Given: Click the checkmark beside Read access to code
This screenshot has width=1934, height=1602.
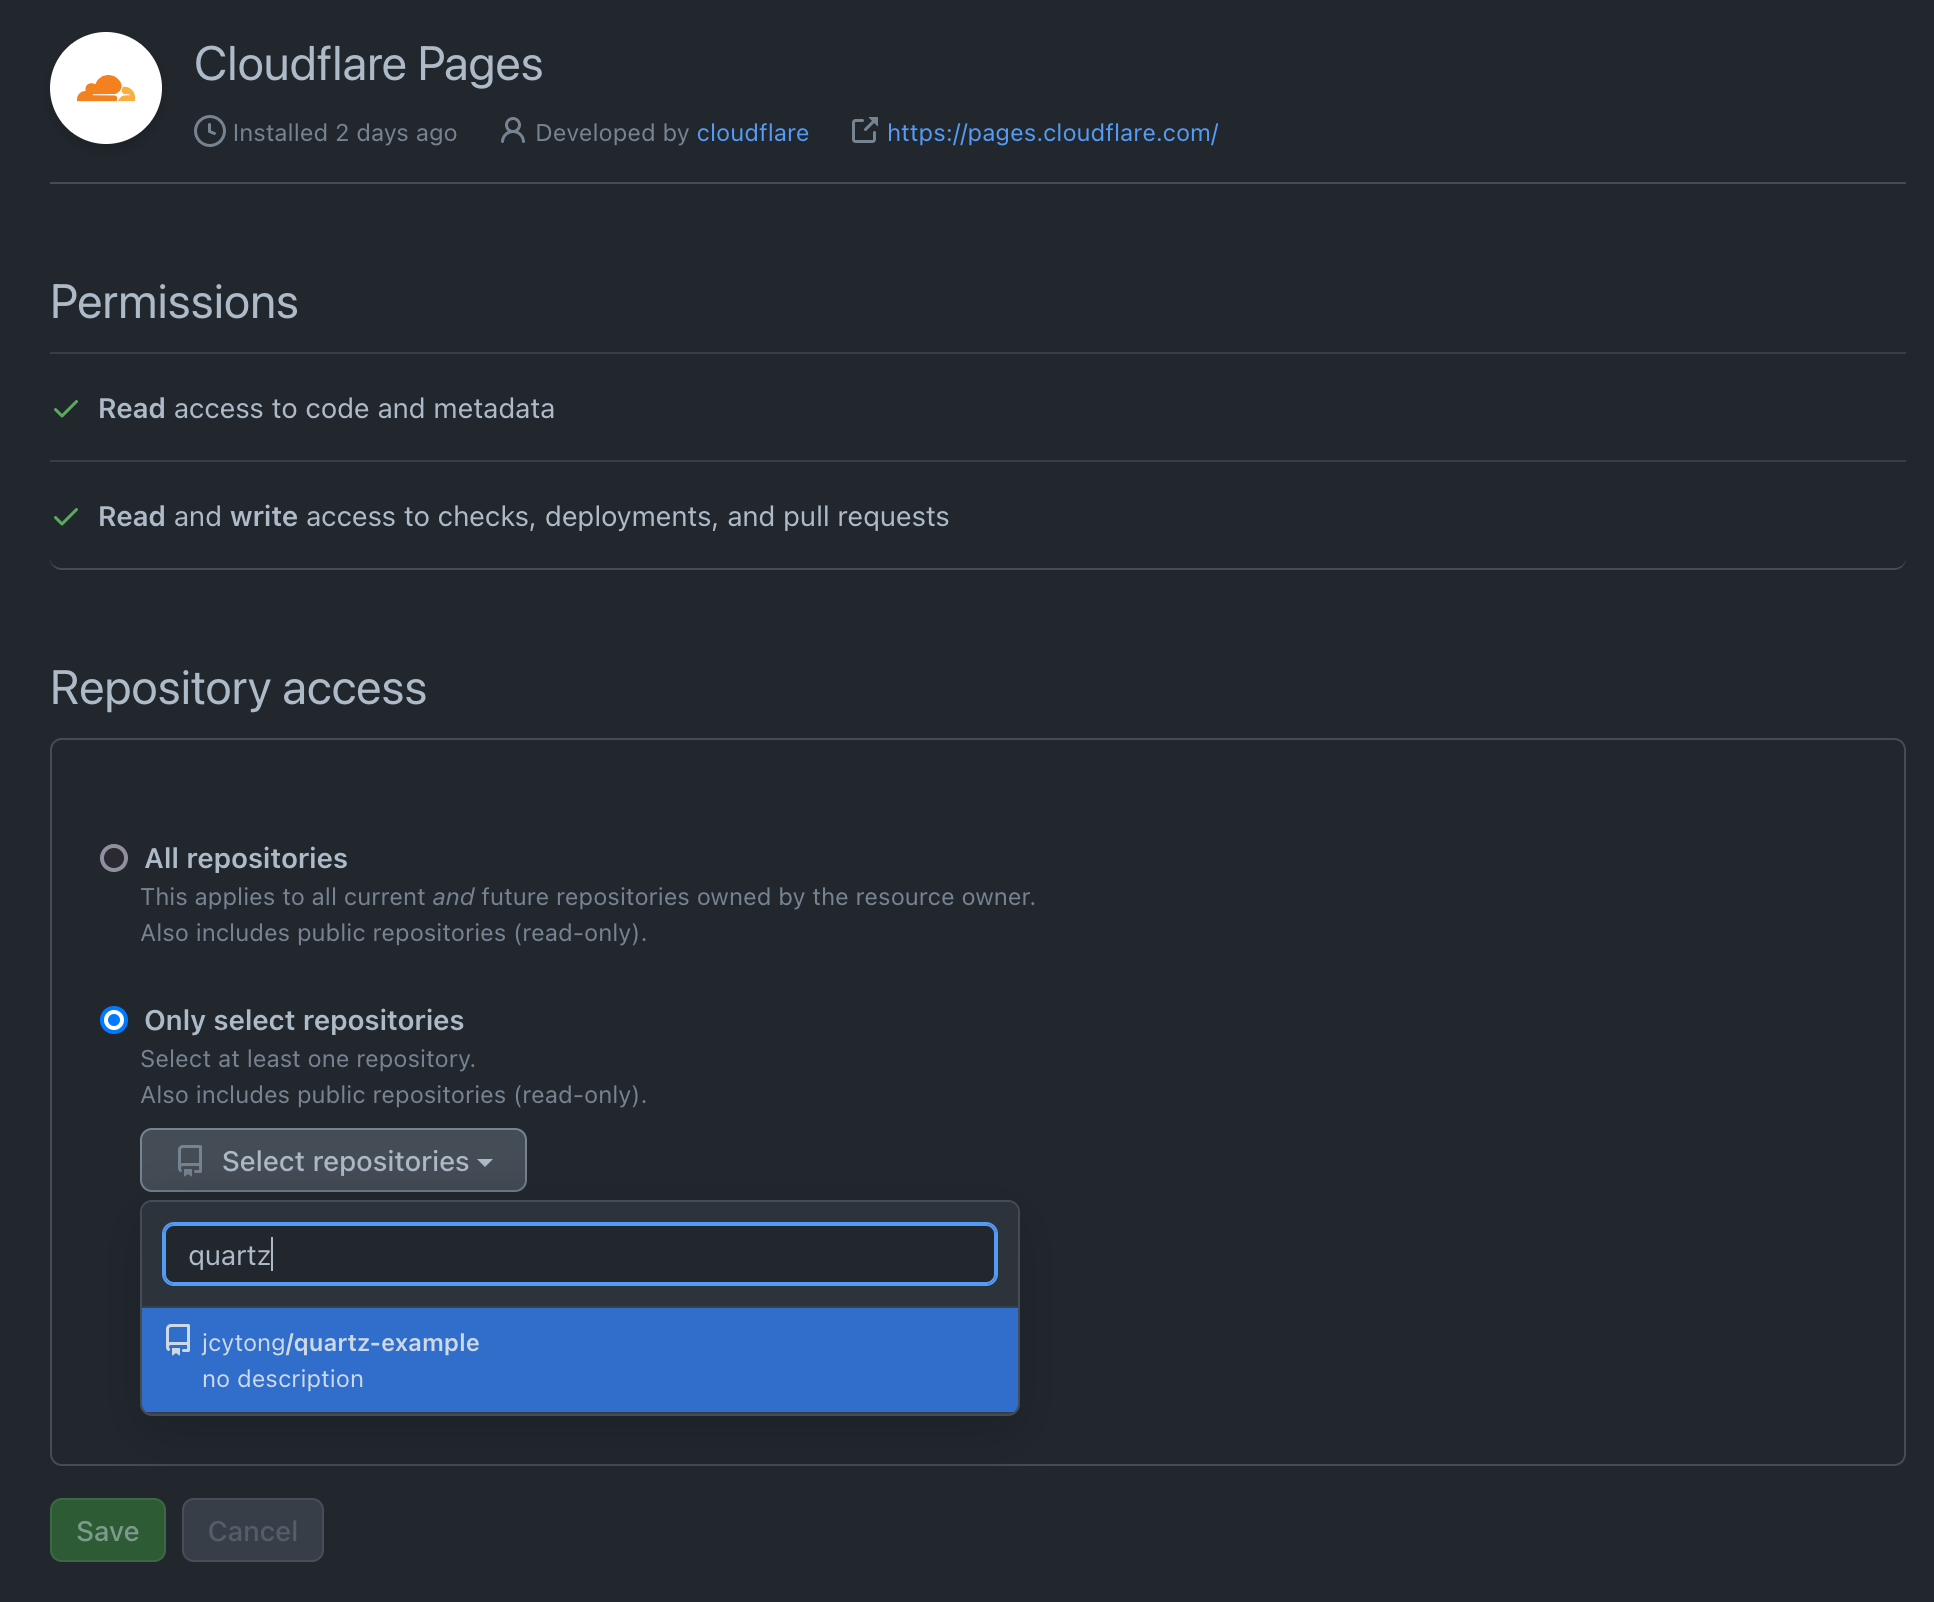Looking at the screenshot, I should [66, 409].
